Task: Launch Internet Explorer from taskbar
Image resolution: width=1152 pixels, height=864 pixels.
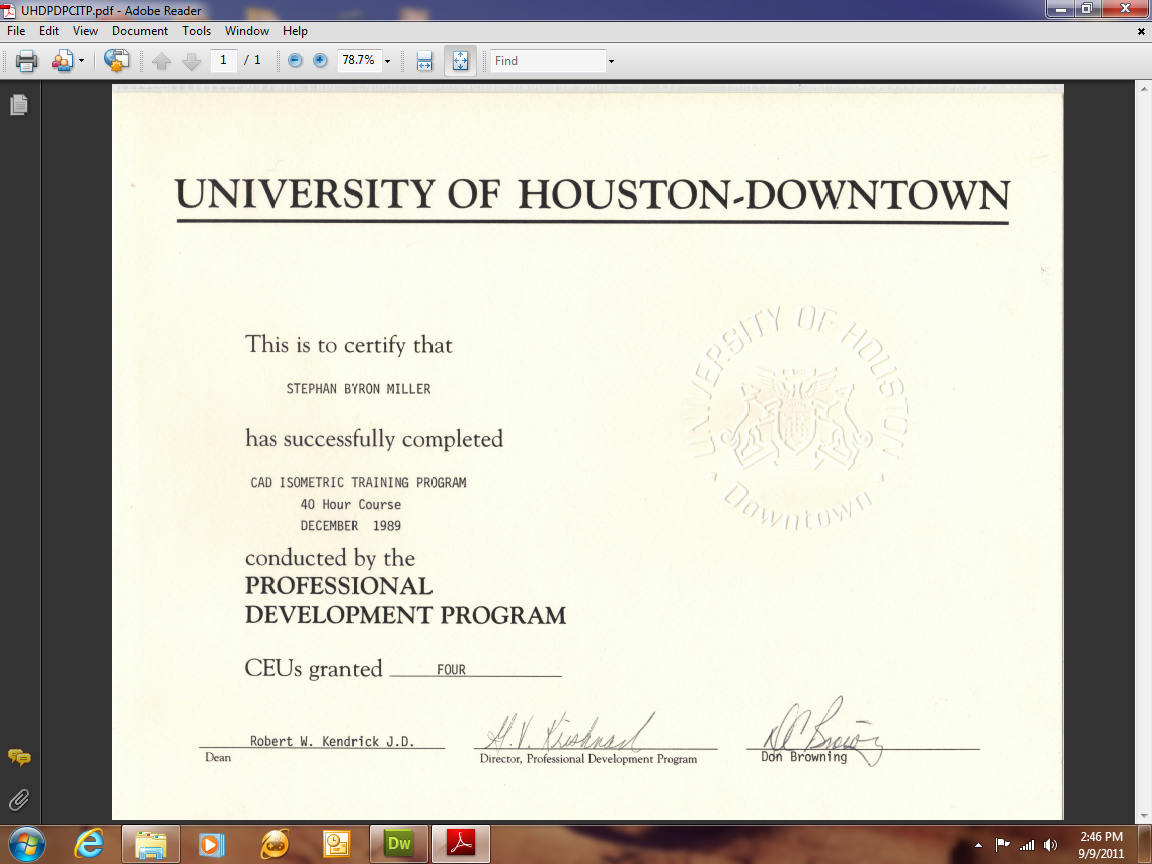Action: 89,844
